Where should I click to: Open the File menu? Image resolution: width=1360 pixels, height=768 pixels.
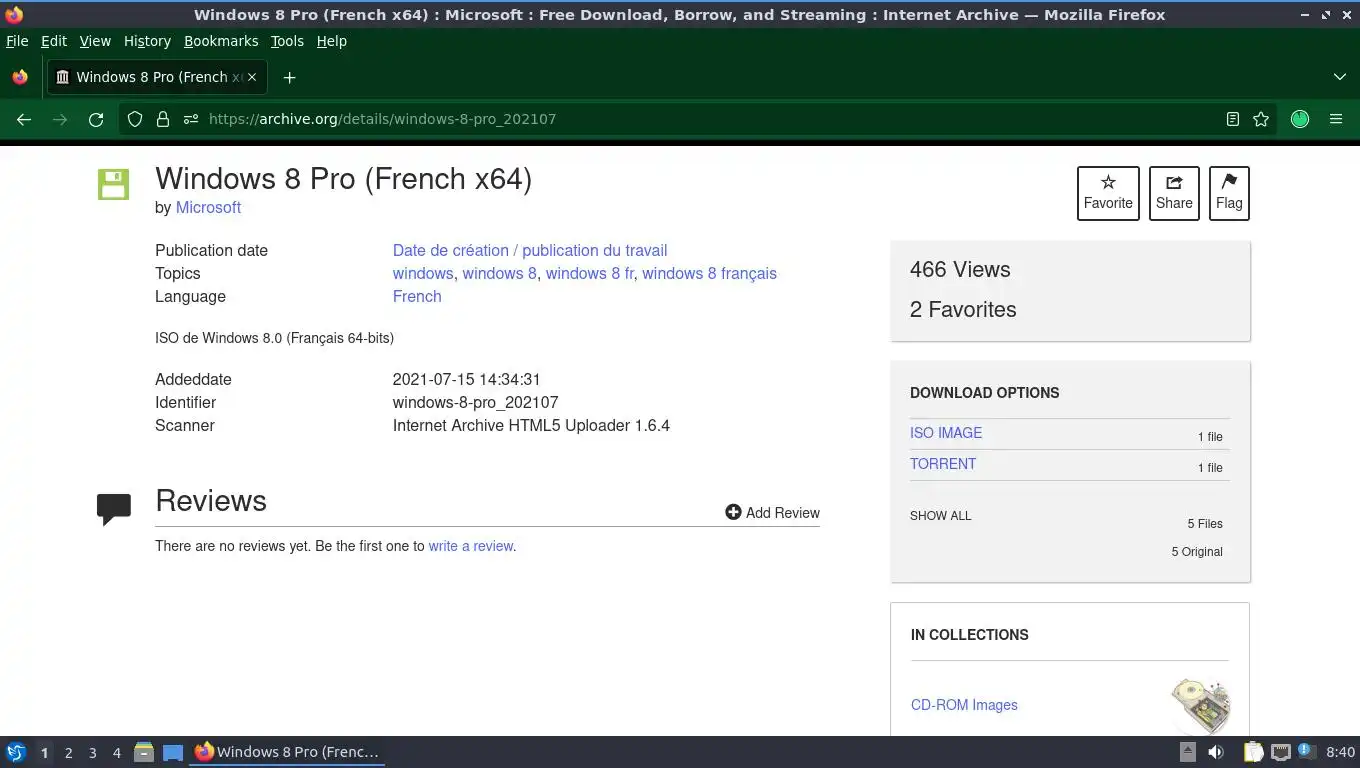(17, 41)
